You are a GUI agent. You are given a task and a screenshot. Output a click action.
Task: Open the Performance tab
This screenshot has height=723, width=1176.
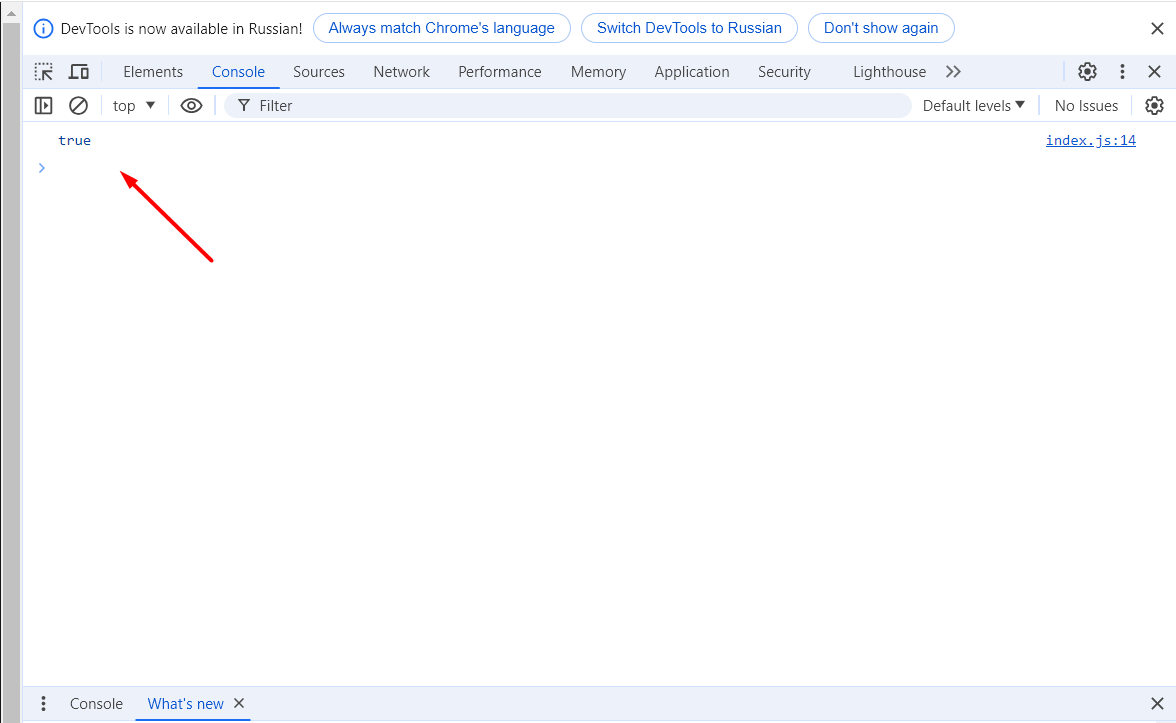(500, 72)
